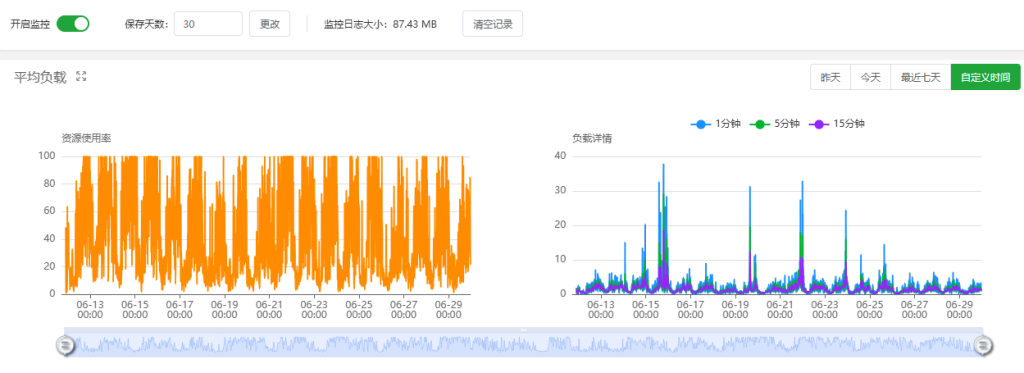
Task: Click the 负载详情 chart title
Action: (592, 138)
